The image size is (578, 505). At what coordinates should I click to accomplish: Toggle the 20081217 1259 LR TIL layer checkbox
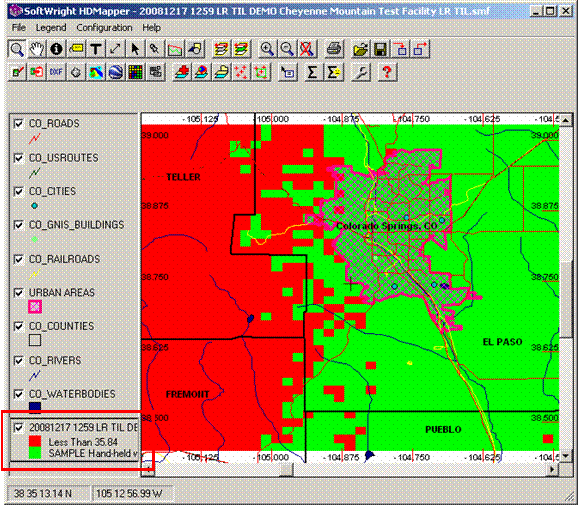click(x=18, y=428)
